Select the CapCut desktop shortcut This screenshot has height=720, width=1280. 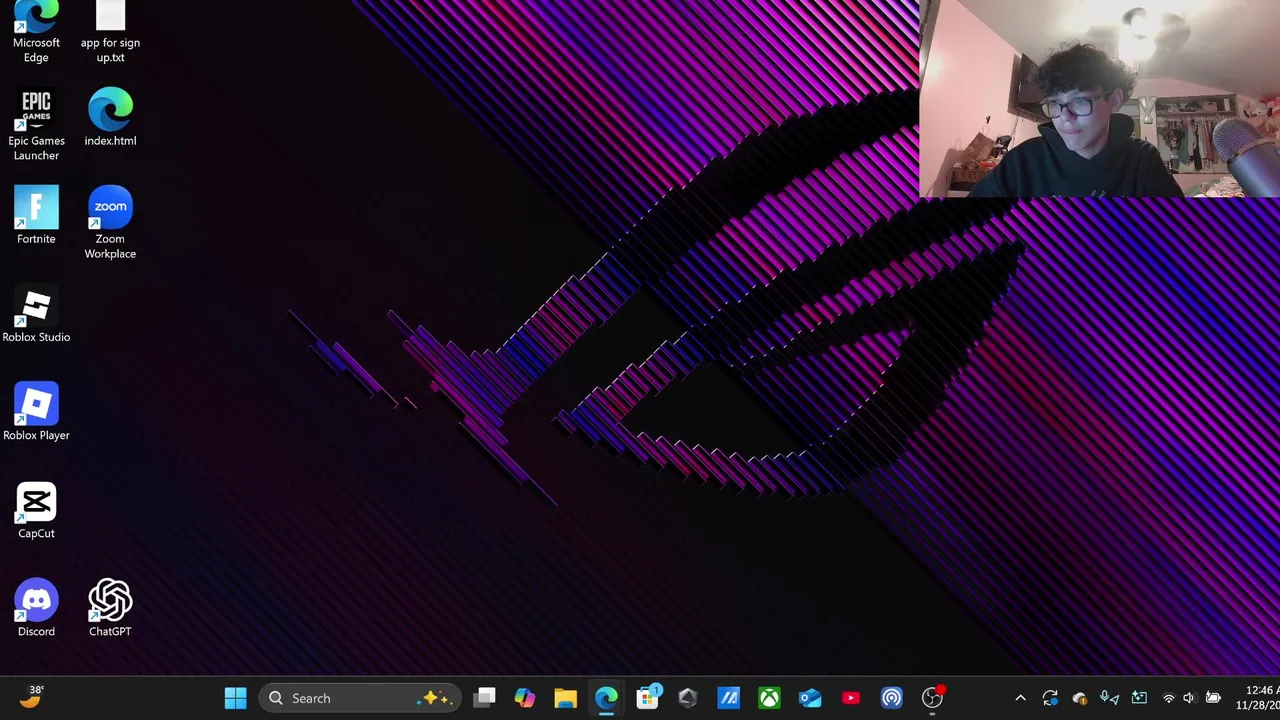(36, 511)
